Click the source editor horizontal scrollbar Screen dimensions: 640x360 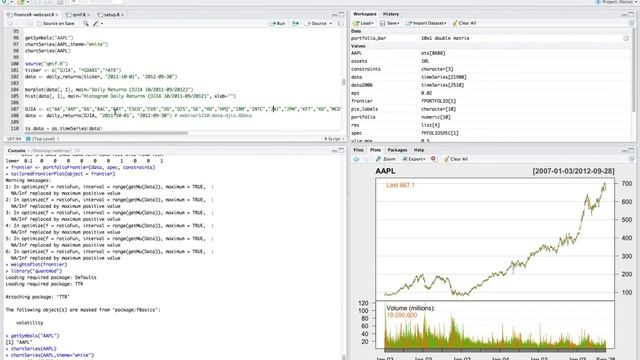[106, 133]
